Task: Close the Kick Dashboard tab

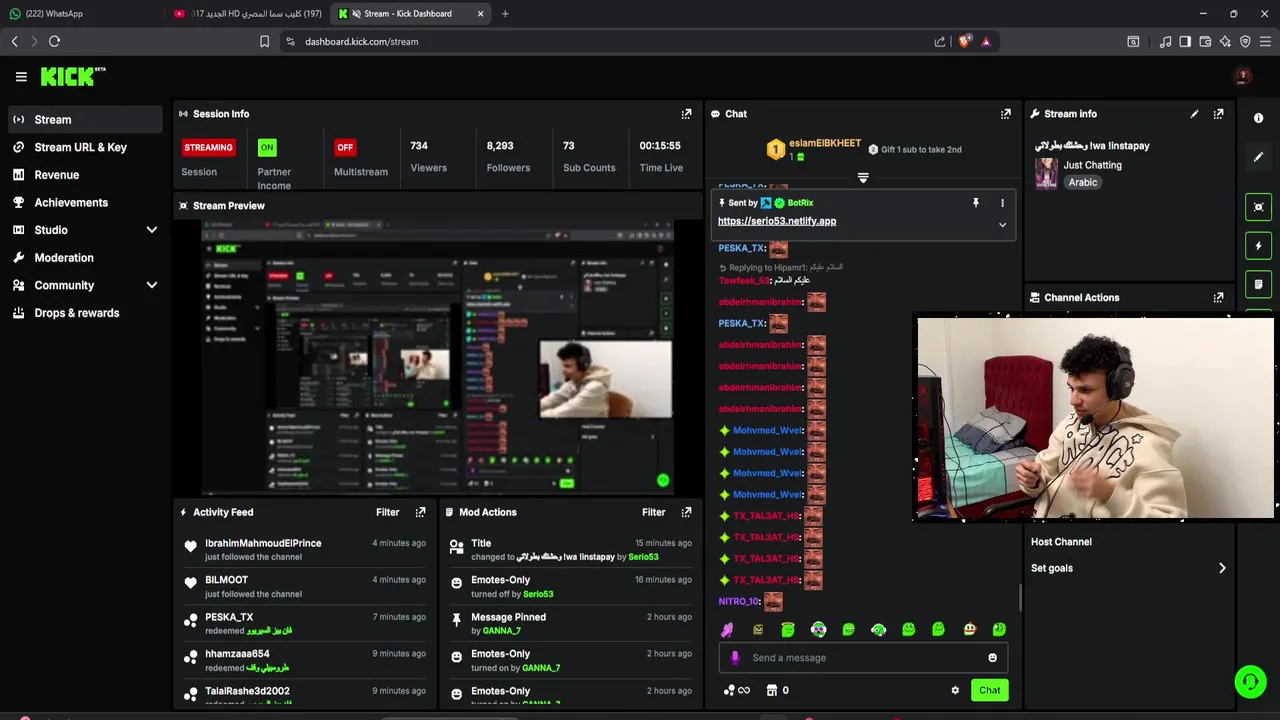Action: pyautogui.click(x=481, y=14)
